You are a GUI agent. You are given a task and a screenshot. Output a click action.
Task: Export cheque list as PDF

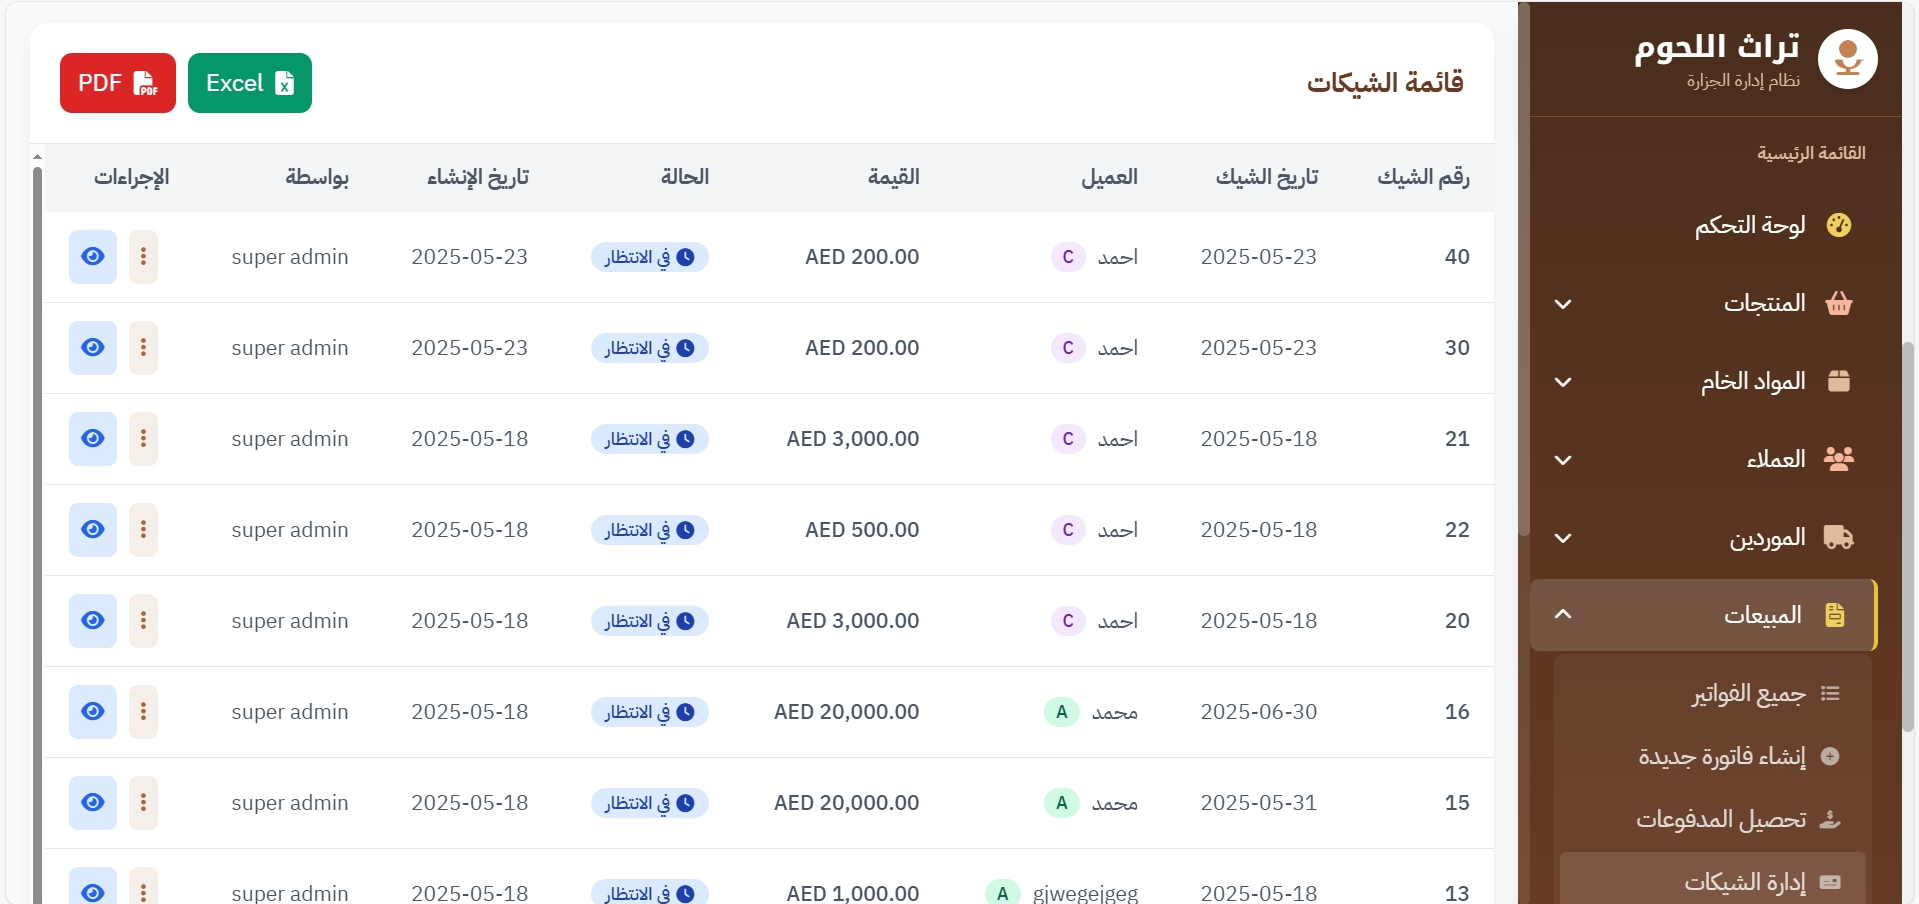pyautogui.click(x=118, y=83)
